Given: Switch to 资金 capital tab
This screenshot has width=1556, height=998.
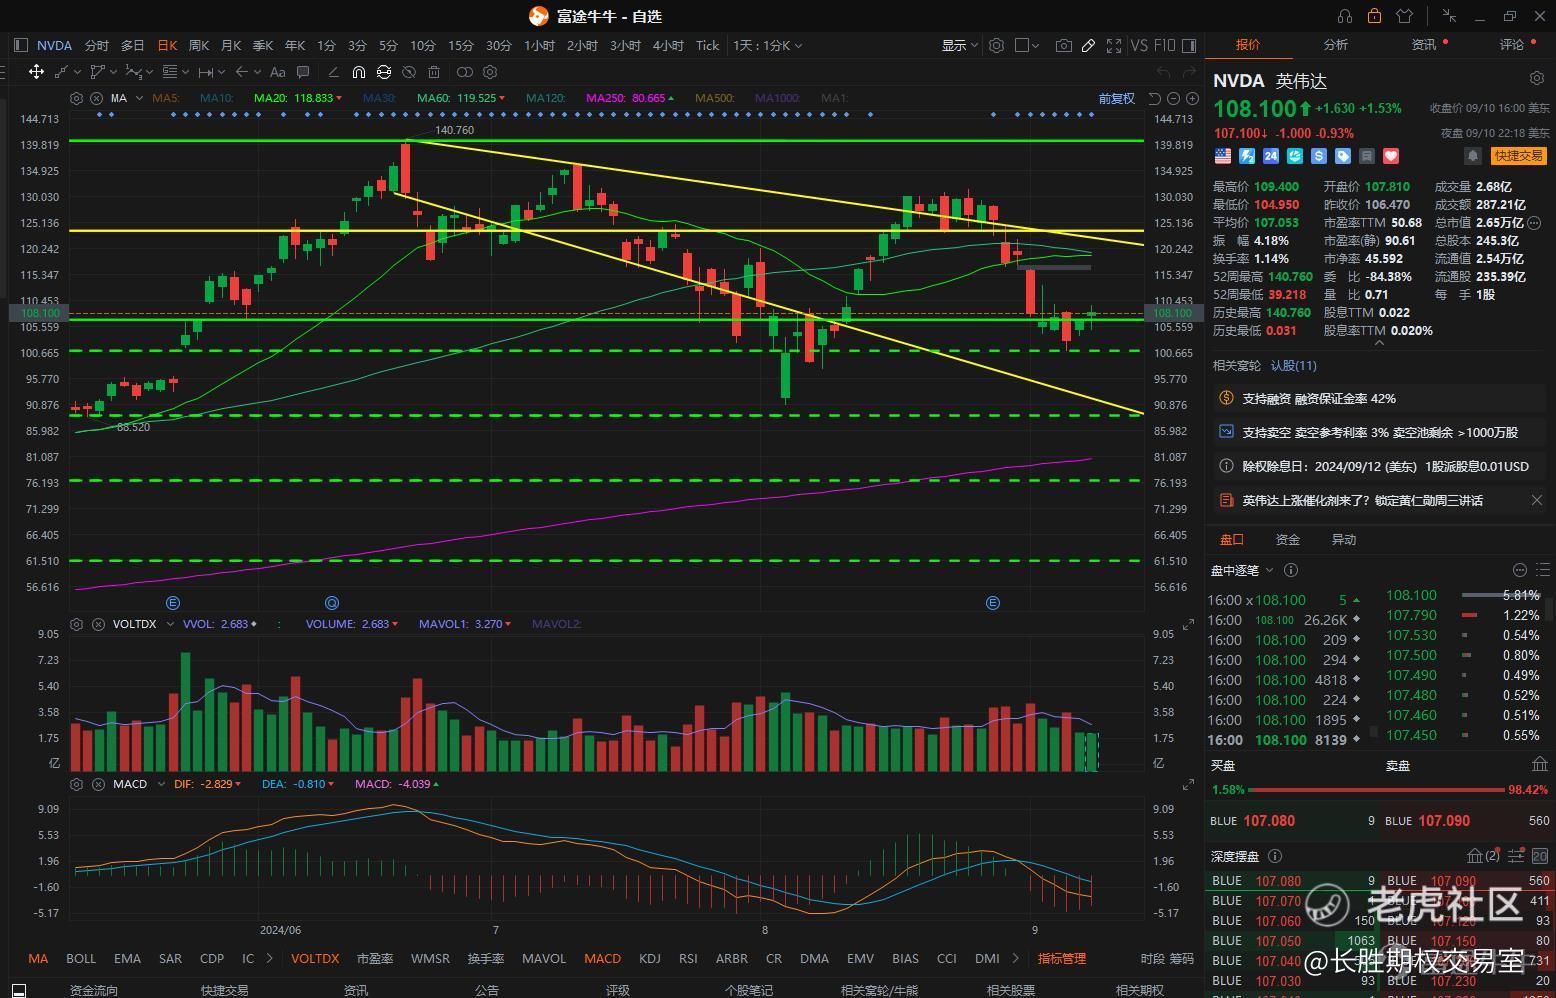Looking at the screenshot, I should pos(1288,539).
